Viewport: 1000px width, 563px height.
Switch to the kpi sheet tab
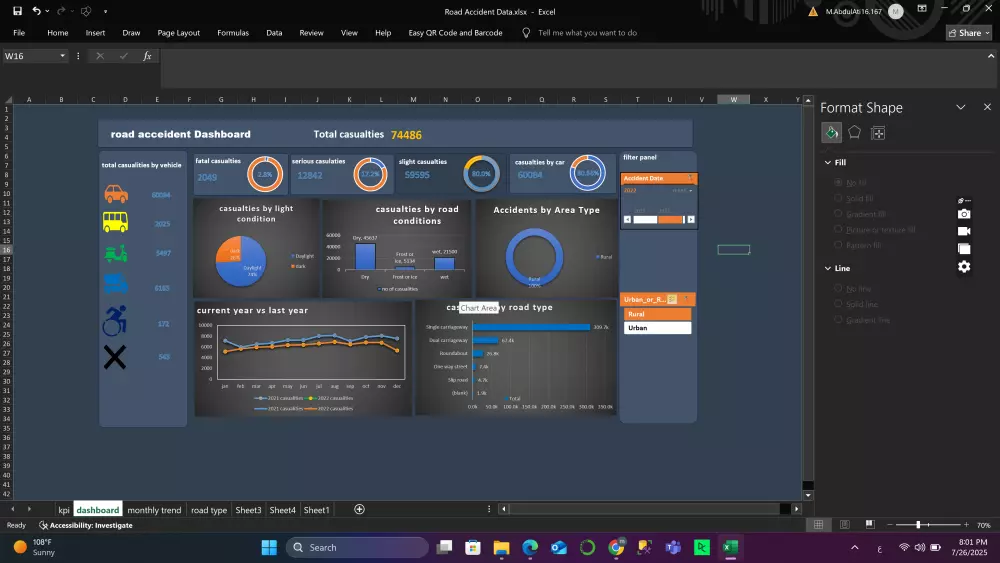click(64, 509)
